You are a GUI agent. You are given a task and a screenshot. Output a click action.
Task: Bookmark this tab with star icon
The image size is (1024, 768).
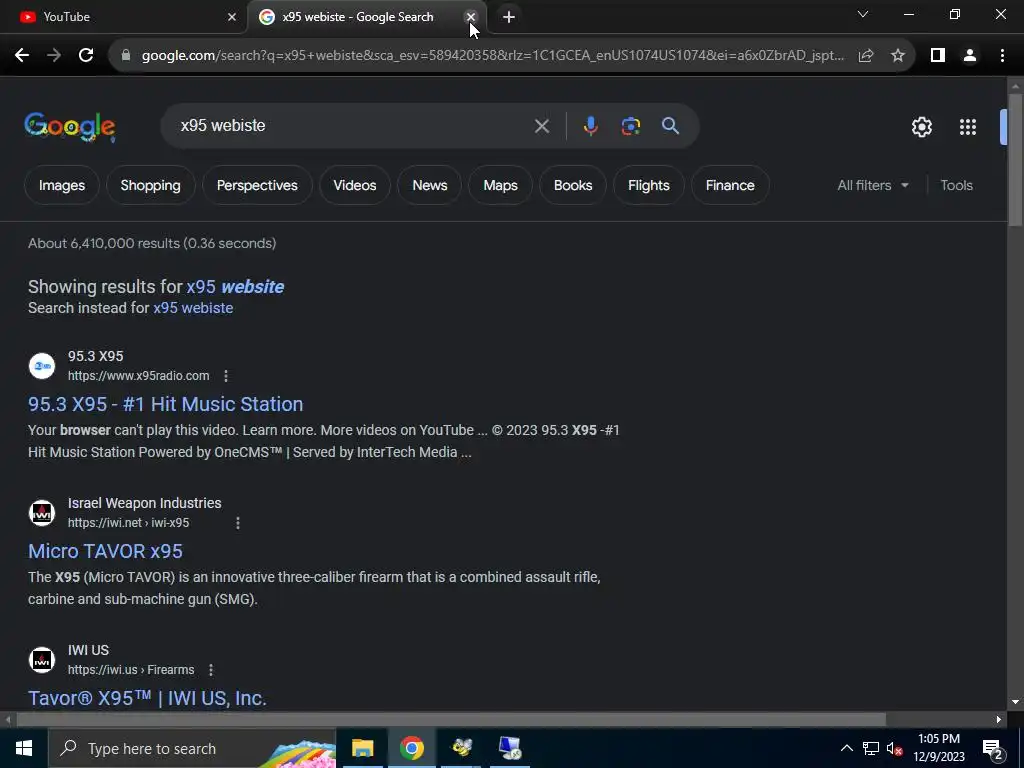coord(898,56)
